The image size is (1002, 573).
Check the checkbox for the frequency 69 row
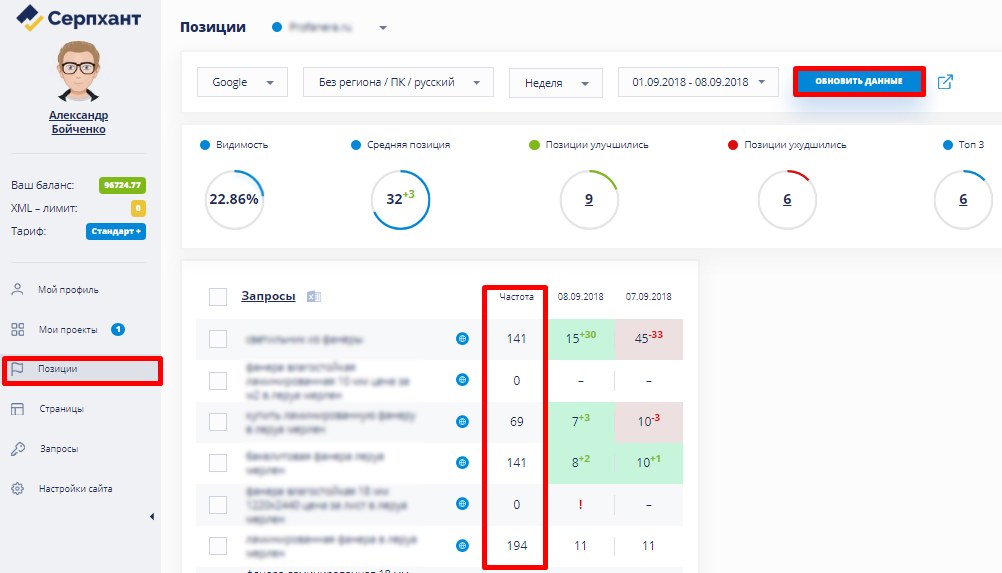[x=218, y=421]
